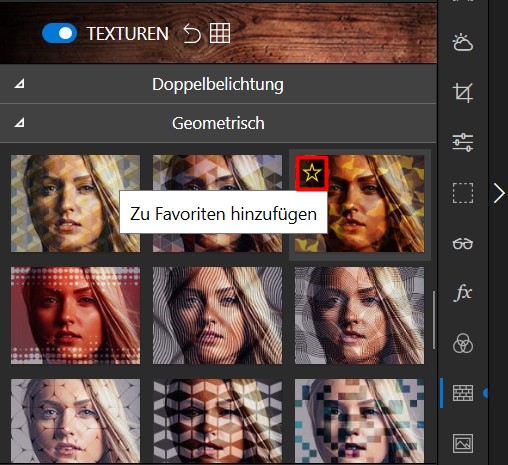The image size is (508, 465).
Task: Select the fine grid pattern texture thumbnail
Action: pyautogui.click(x=359, y=315)
